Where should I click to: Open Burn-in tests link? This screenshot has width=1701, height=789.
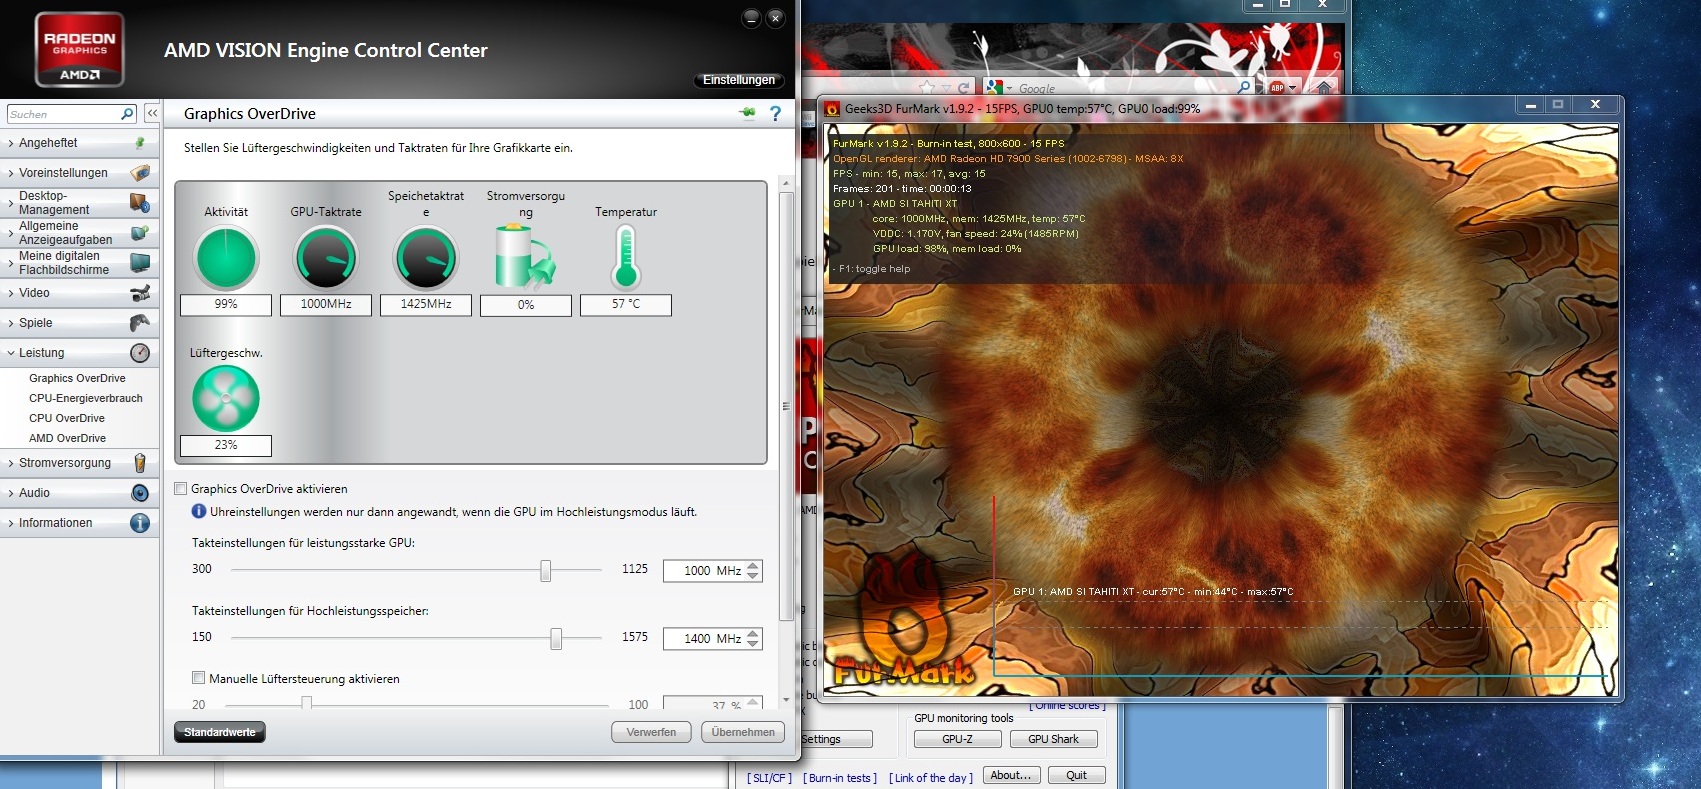(x=839, y=778)
